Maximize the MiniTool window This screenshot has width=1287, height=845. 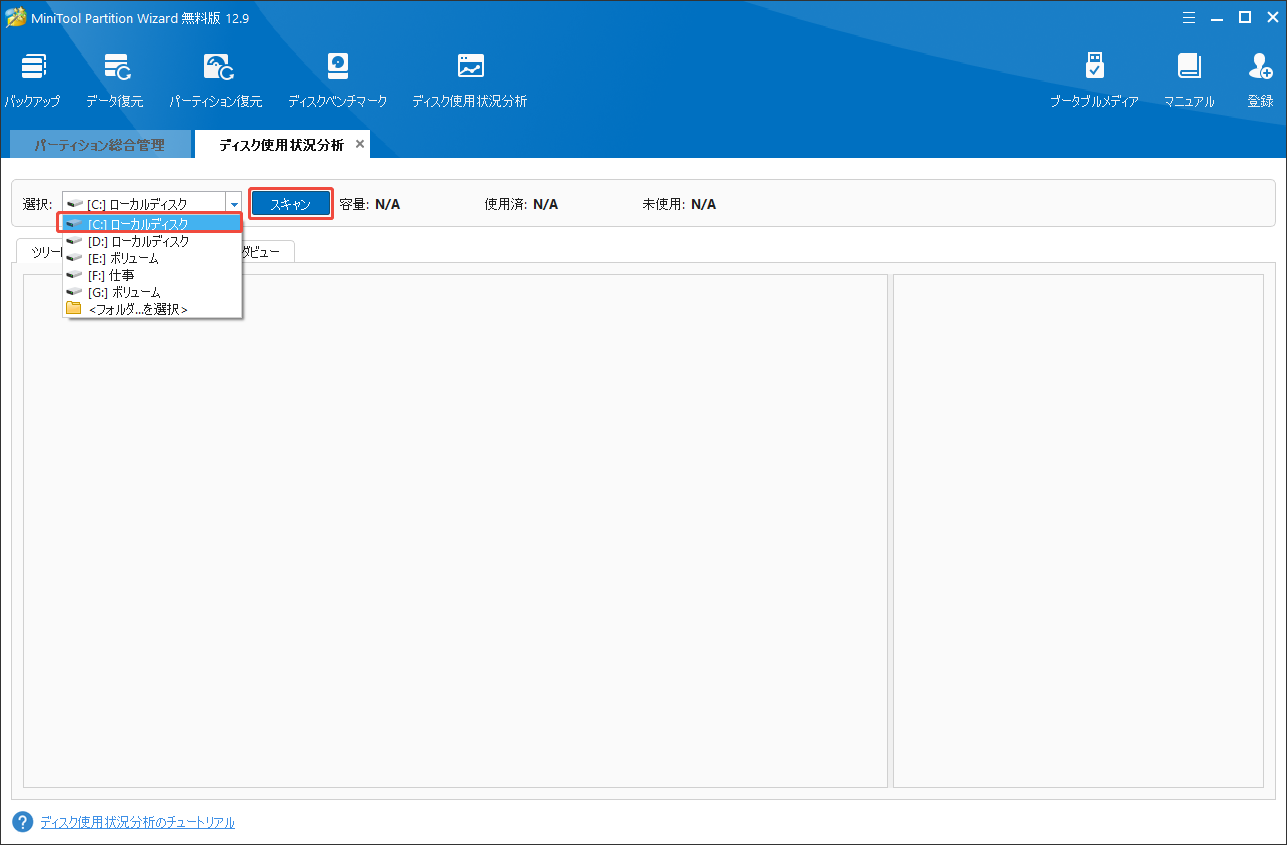1244,17
